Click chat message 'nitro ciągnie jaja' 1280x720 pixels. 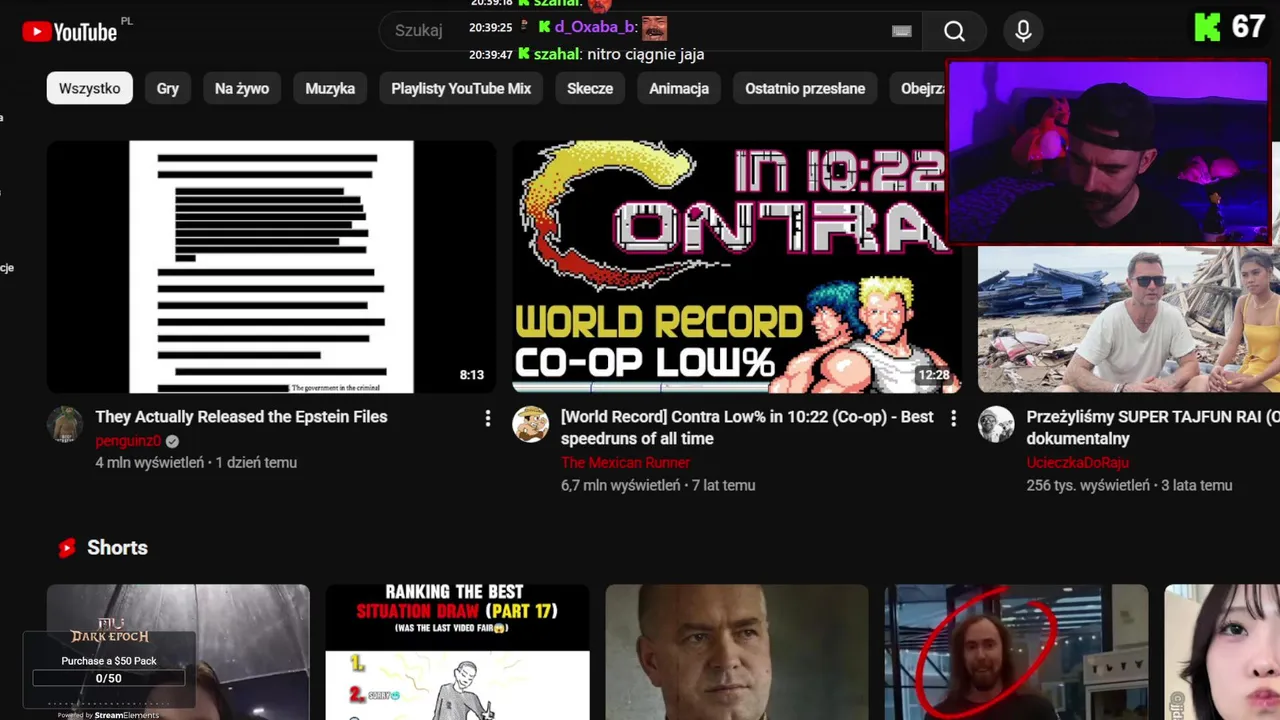pos(646,54)
